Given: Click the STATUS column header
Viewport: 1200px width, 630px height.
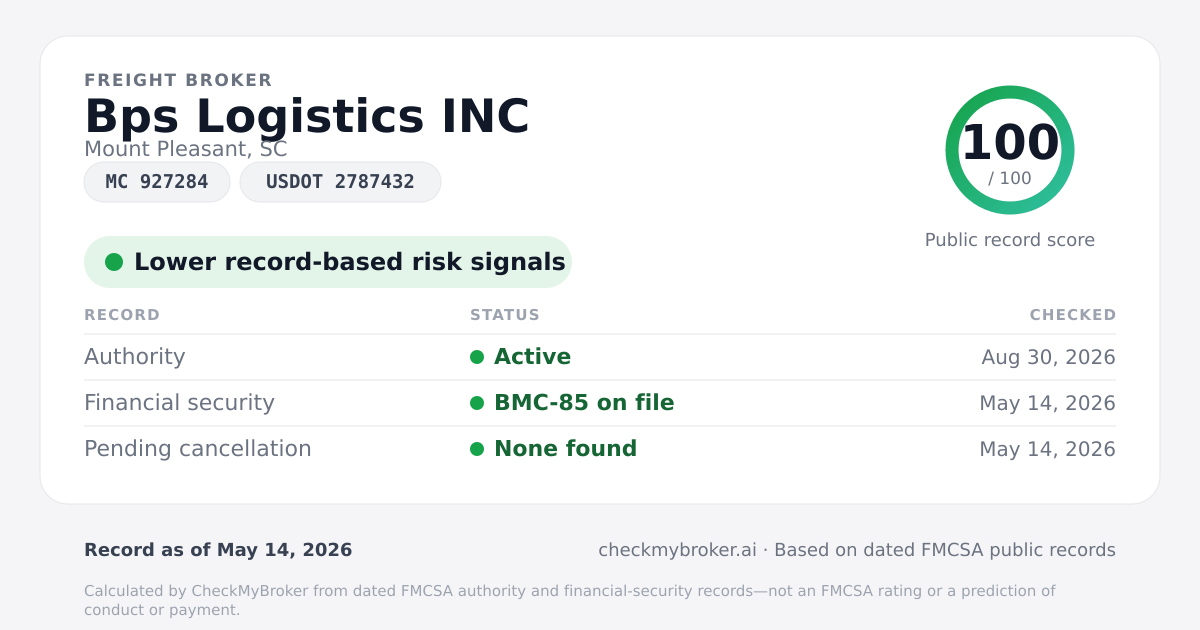Looking at the screenshot, I should [x=505, y=315].
